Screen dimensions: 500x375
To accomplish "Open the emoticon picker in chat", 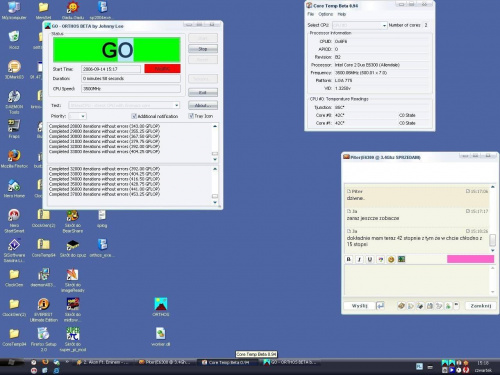I will coord(391,259).
